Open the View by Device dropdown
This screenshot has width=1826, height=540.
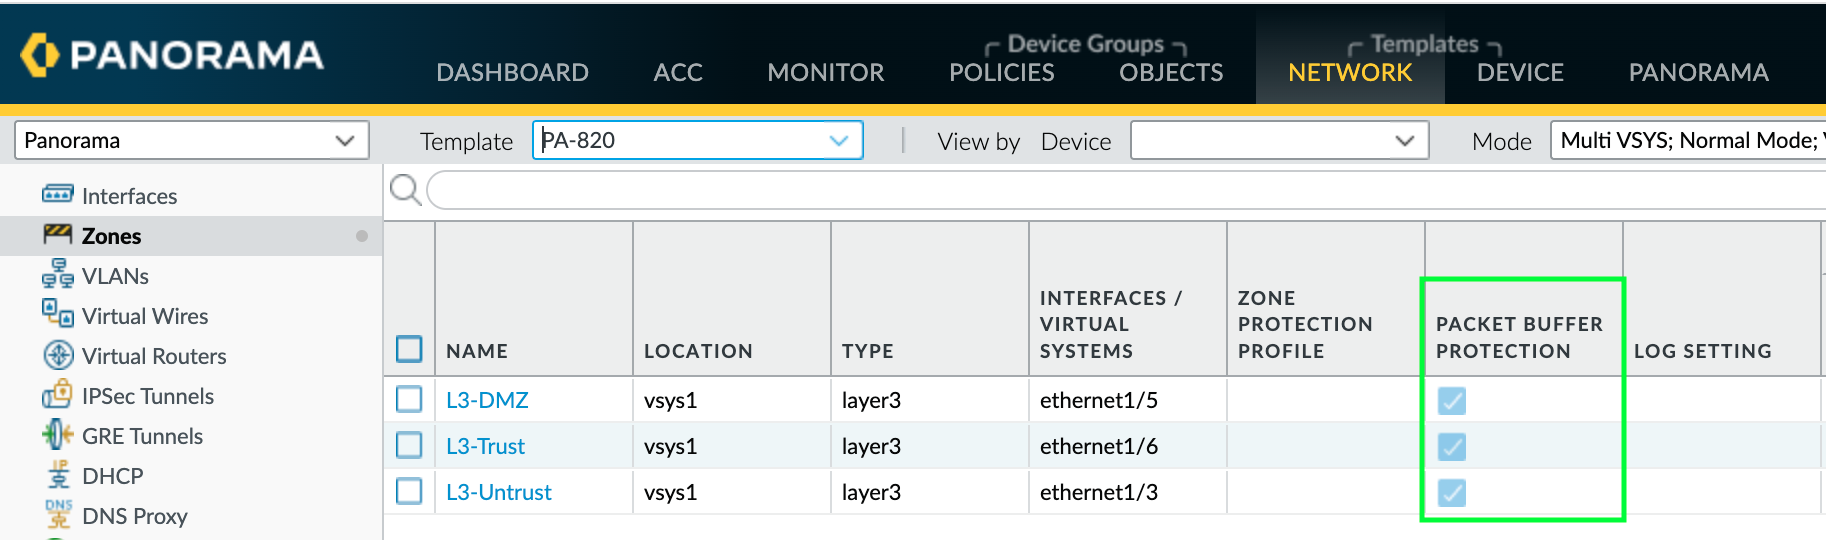coord(1278,141)
